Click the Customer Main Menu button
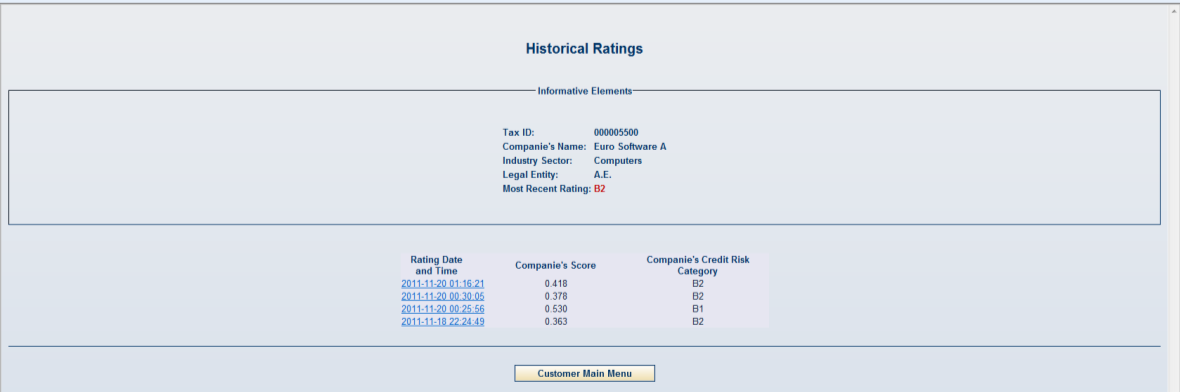Viewport: 1180px width, 392px height. point(584,374)
